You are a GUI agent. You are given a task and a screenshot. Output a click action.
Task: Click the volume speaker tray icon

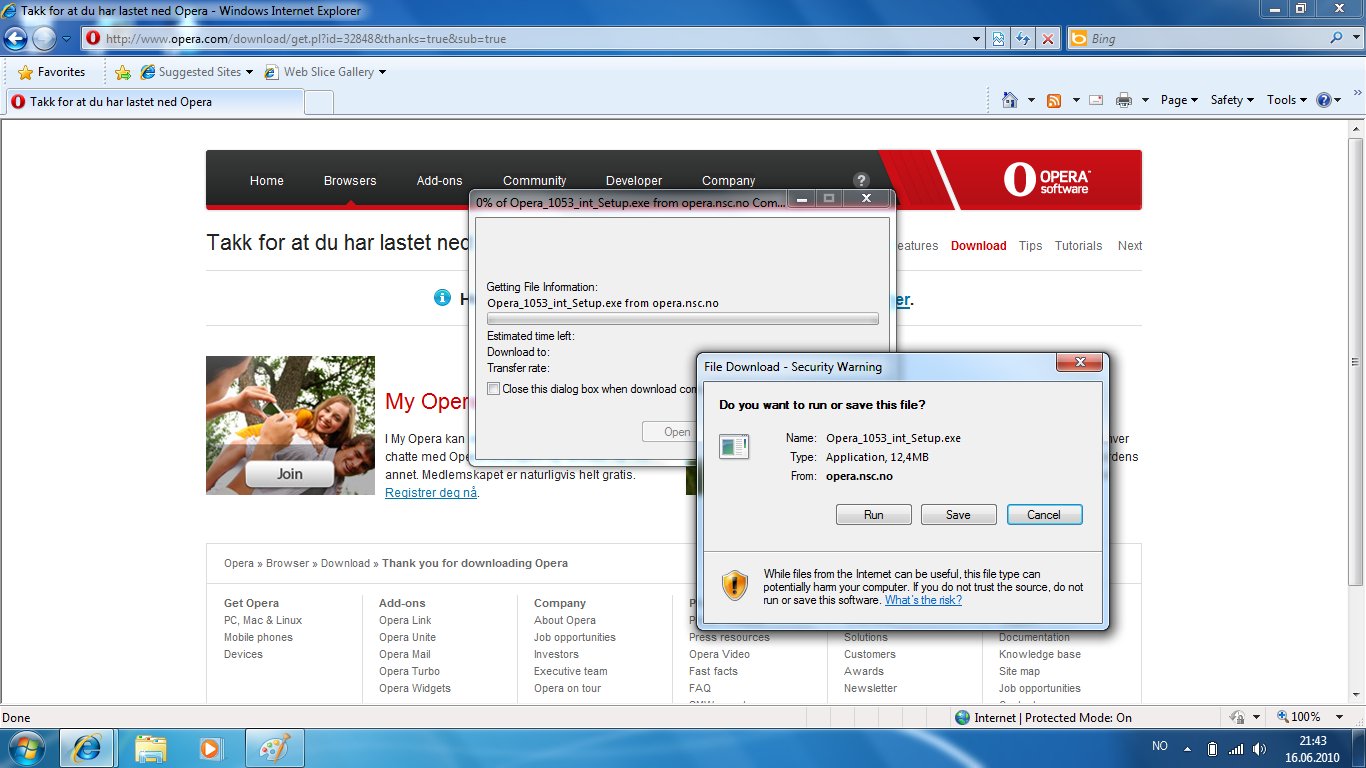pos(1260,748)
